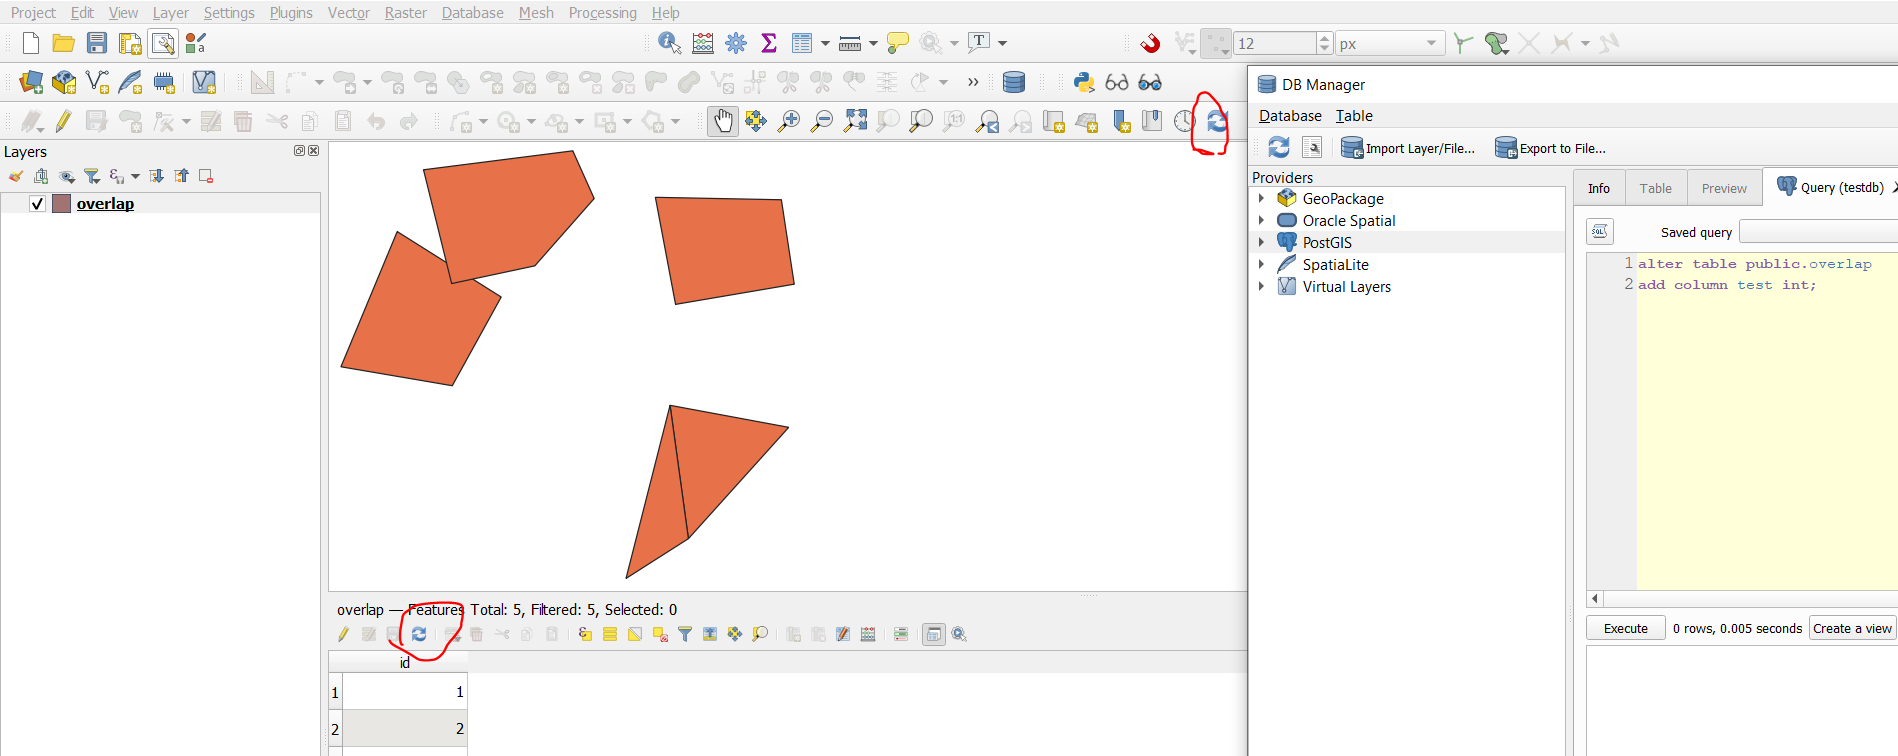Show map tips
Image resolution: width=1898 pixels, height=756 pixels.
(x=898, y=43)
